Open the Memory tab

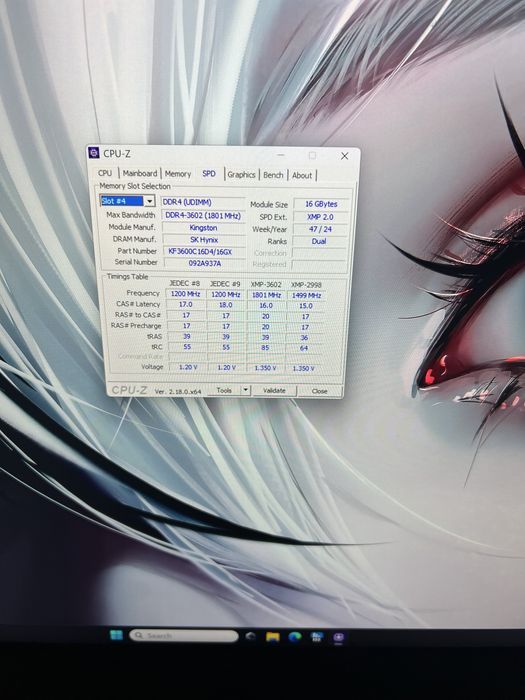click(178, 174)
